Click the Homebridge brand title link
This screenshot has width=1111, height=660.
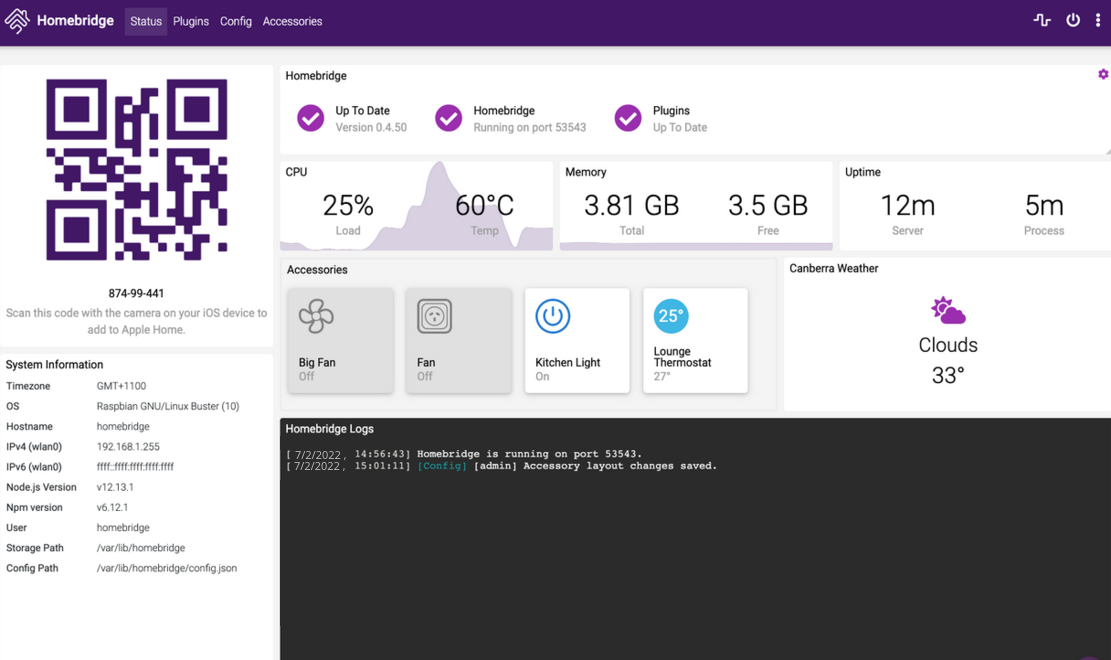[x=75, y=21]
